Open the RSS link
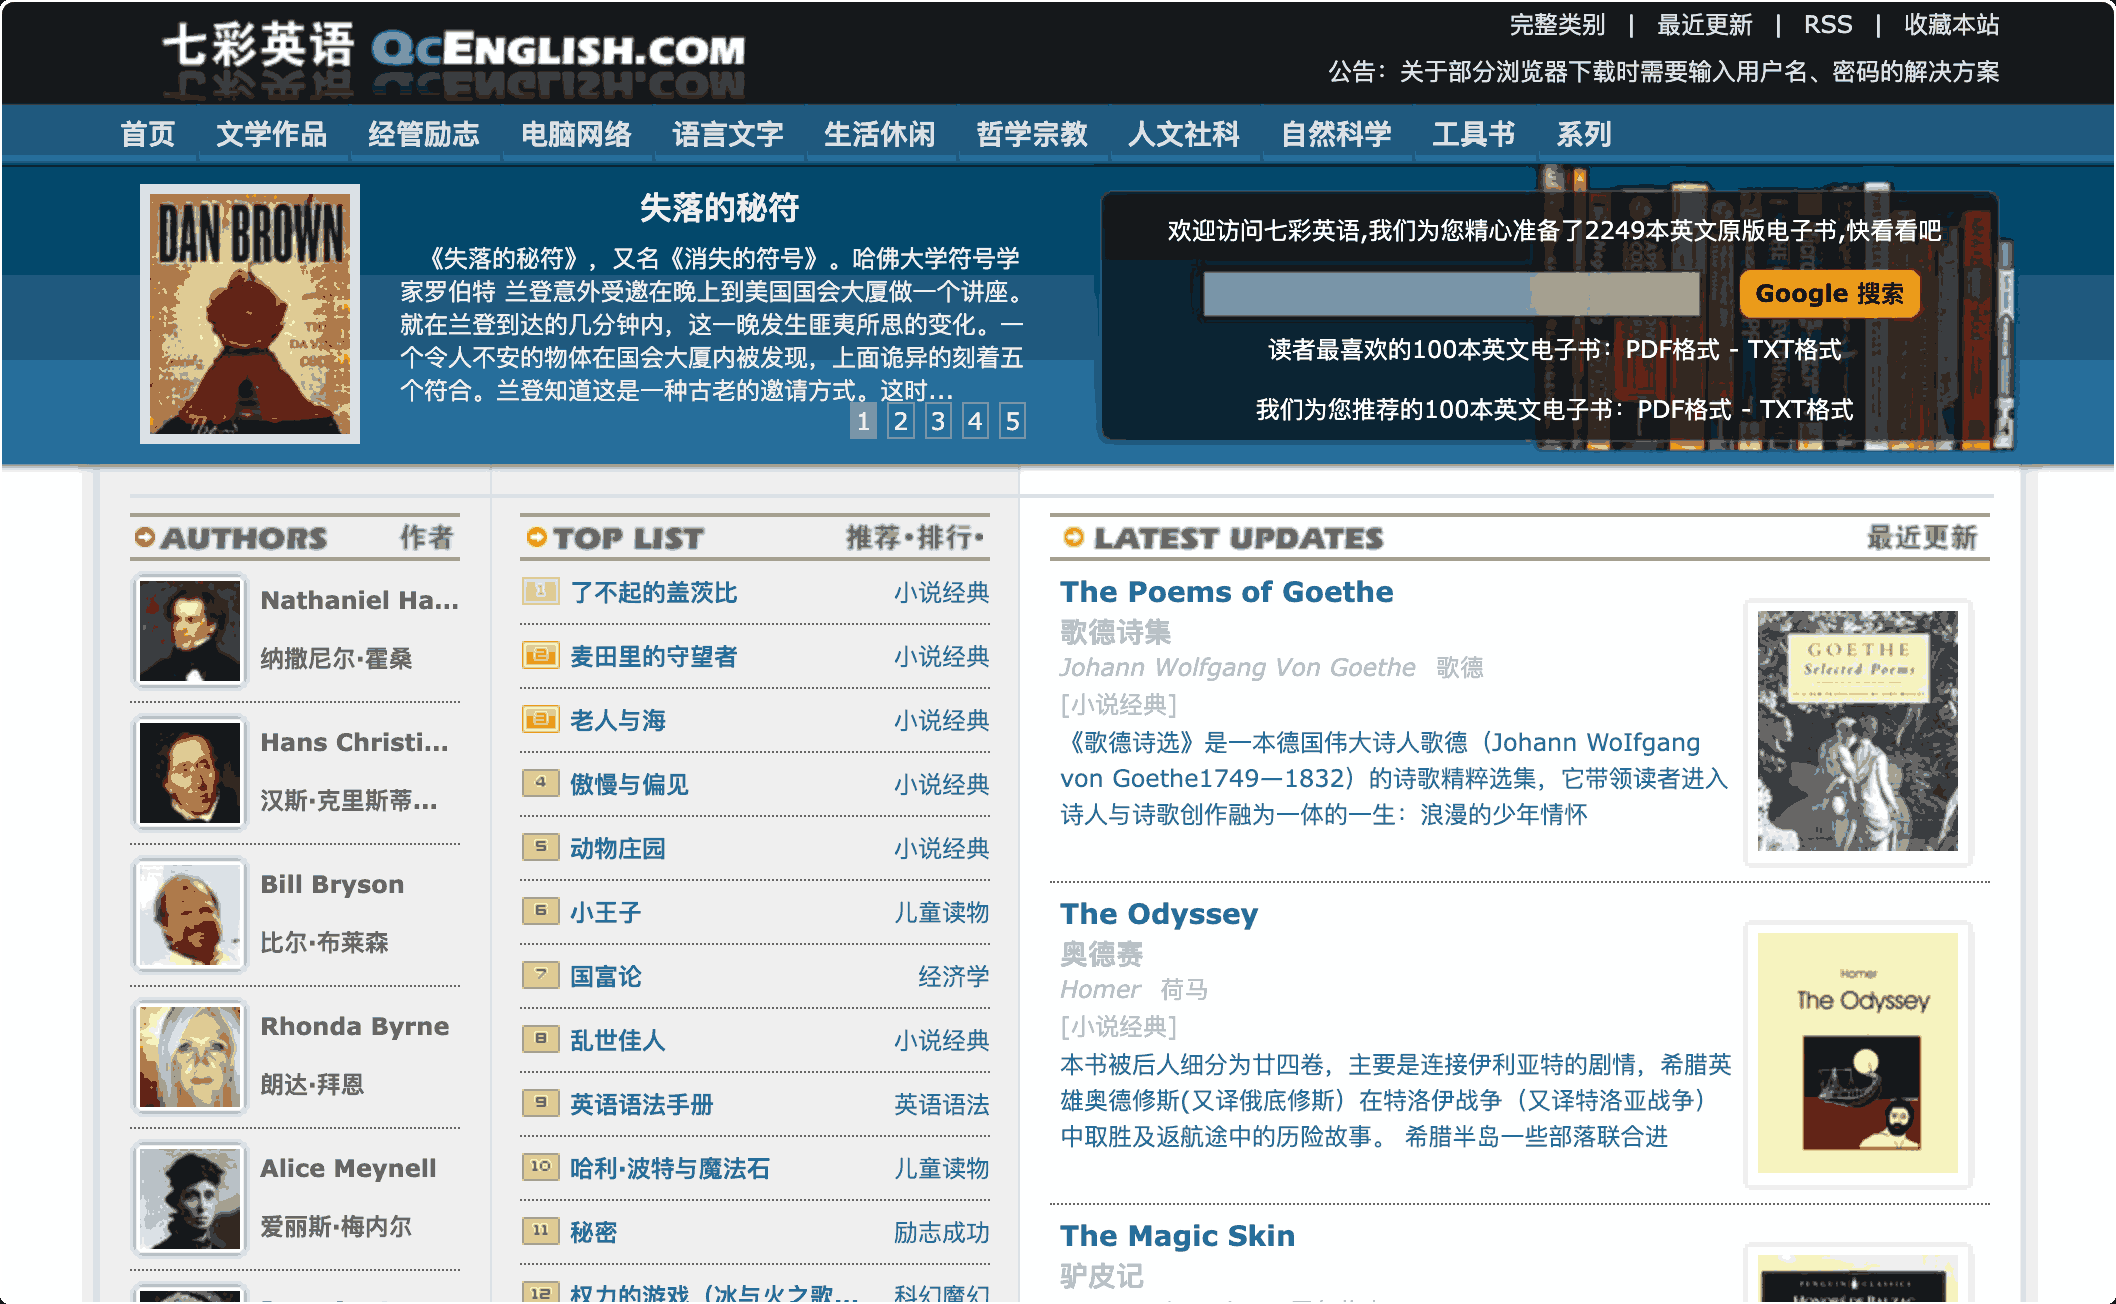 click(x=1827, y=24)
